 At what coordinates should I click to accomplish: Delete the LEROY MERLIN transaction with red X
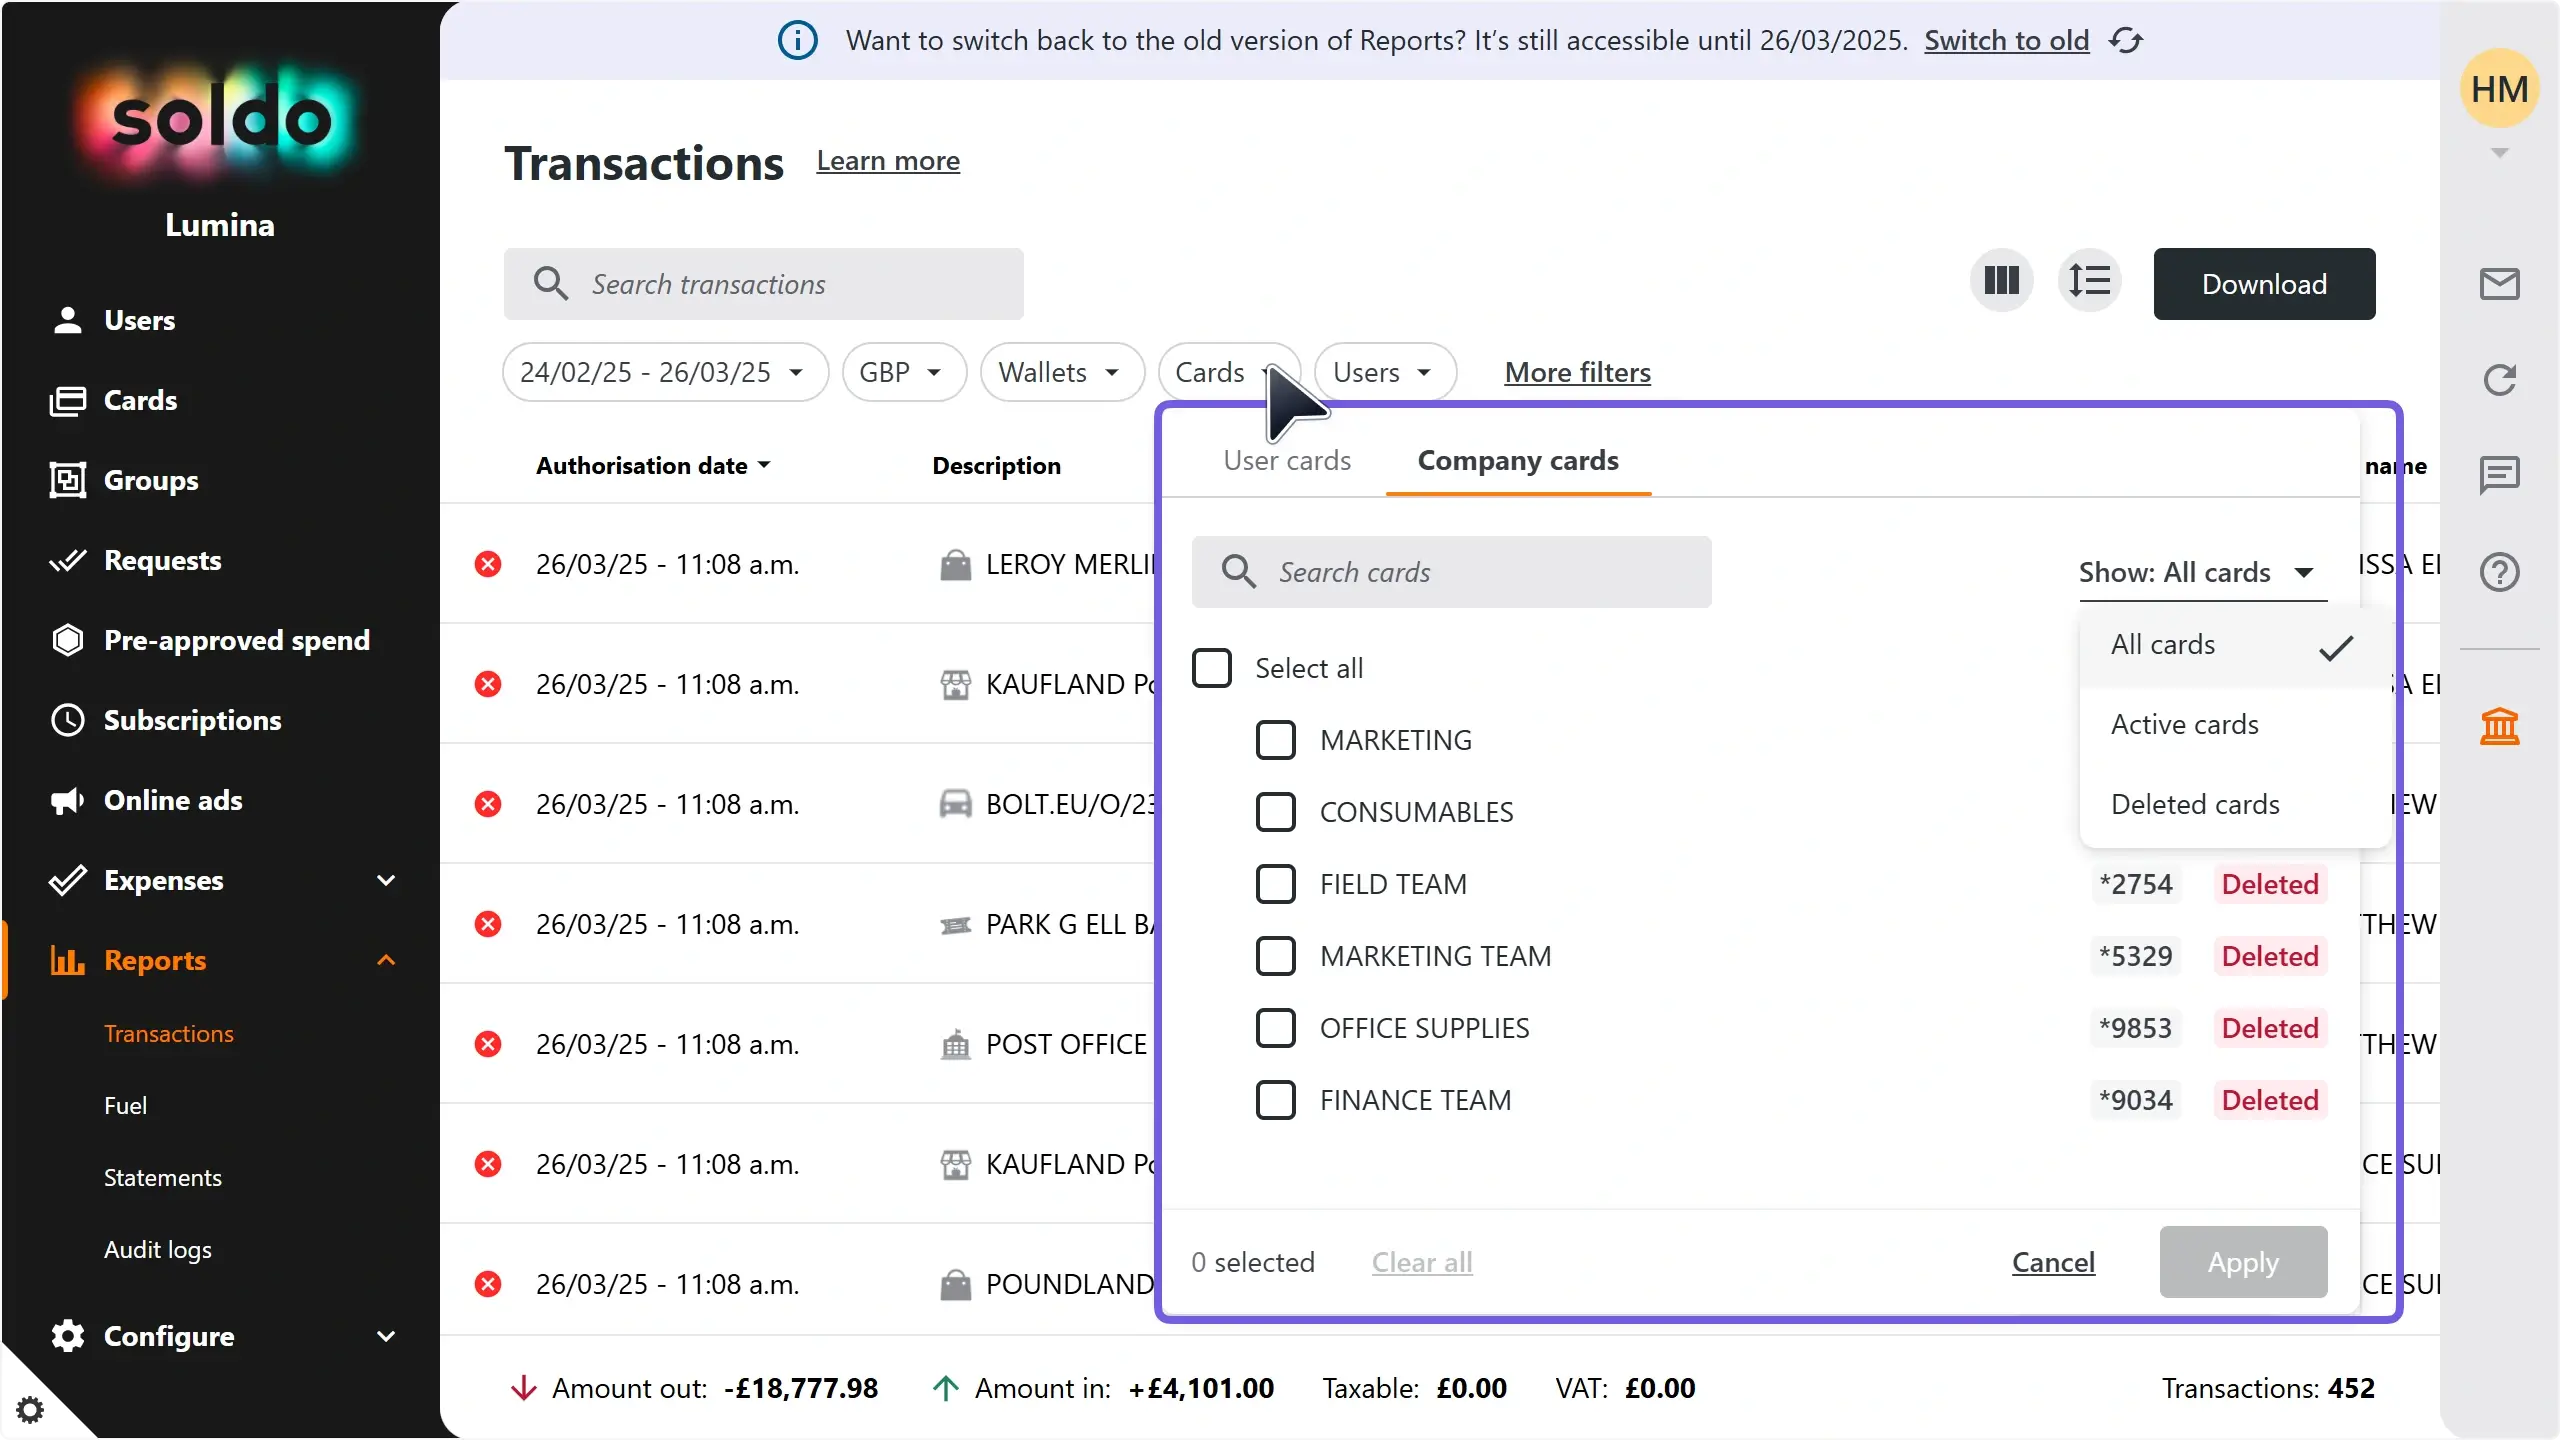point(488,564)
